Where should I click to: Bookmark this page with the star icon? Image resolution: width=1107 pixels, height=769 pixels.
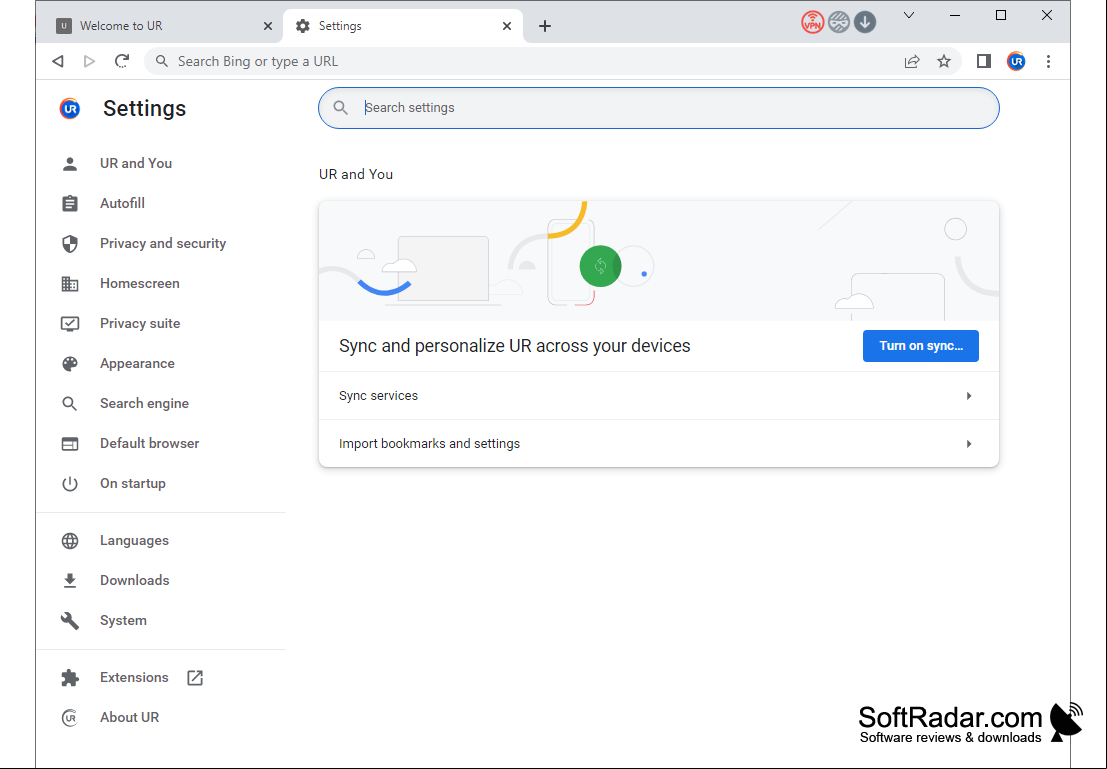(944, 61)
